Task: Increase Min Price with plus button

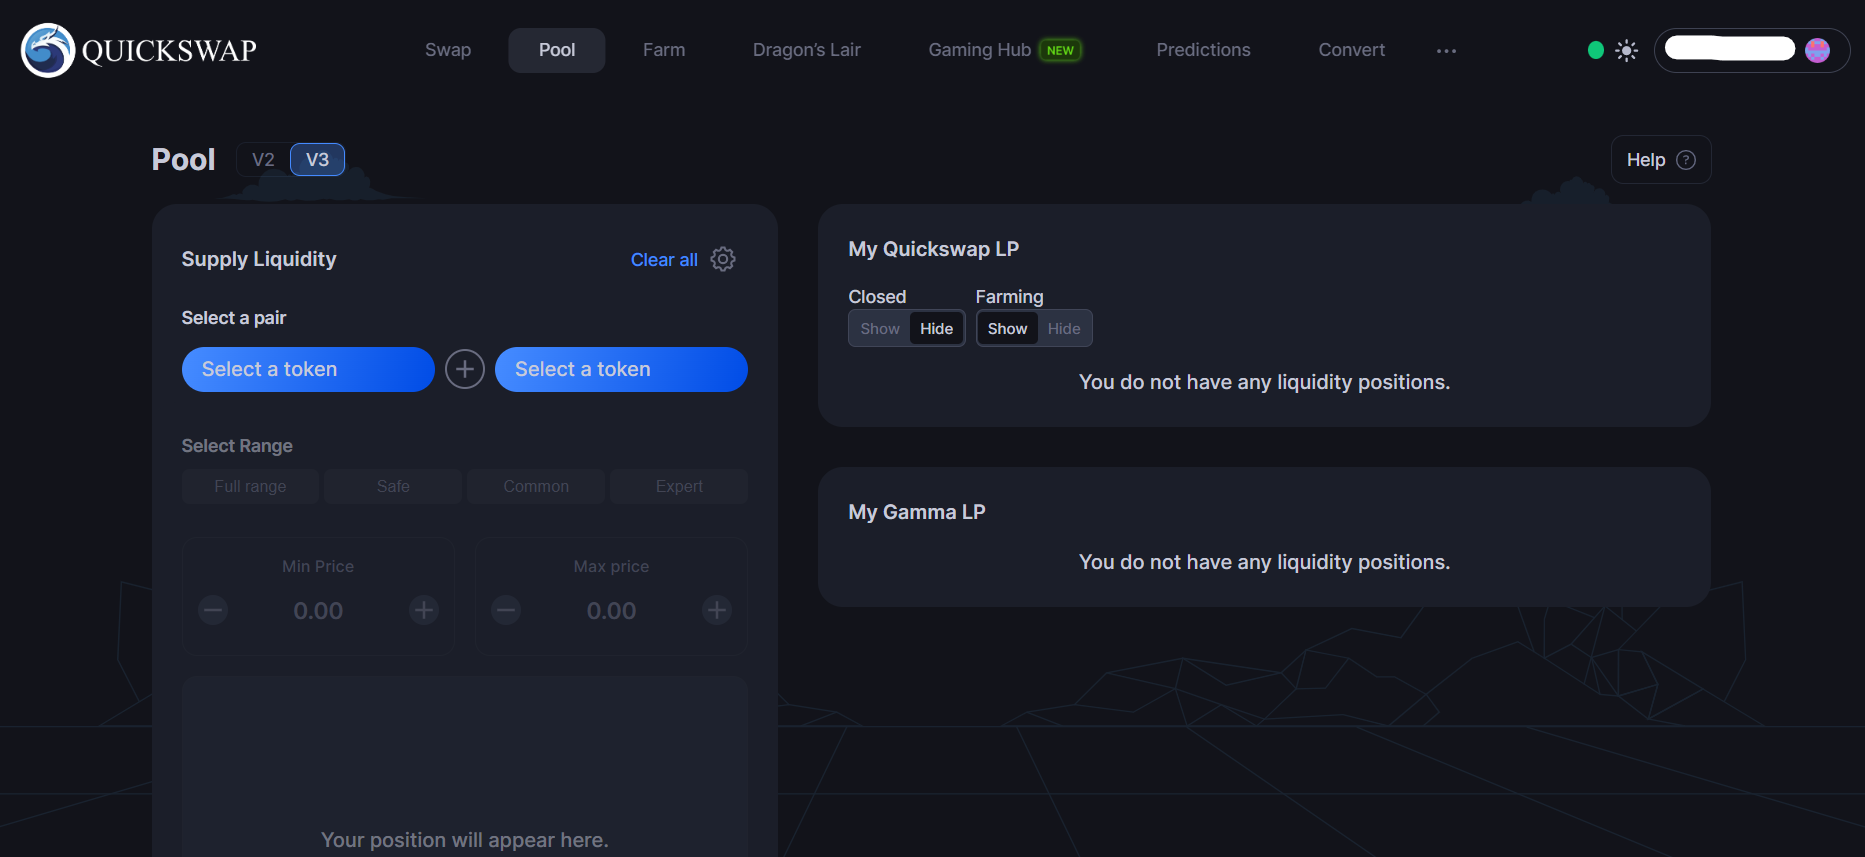Action: tap(424, 610)
